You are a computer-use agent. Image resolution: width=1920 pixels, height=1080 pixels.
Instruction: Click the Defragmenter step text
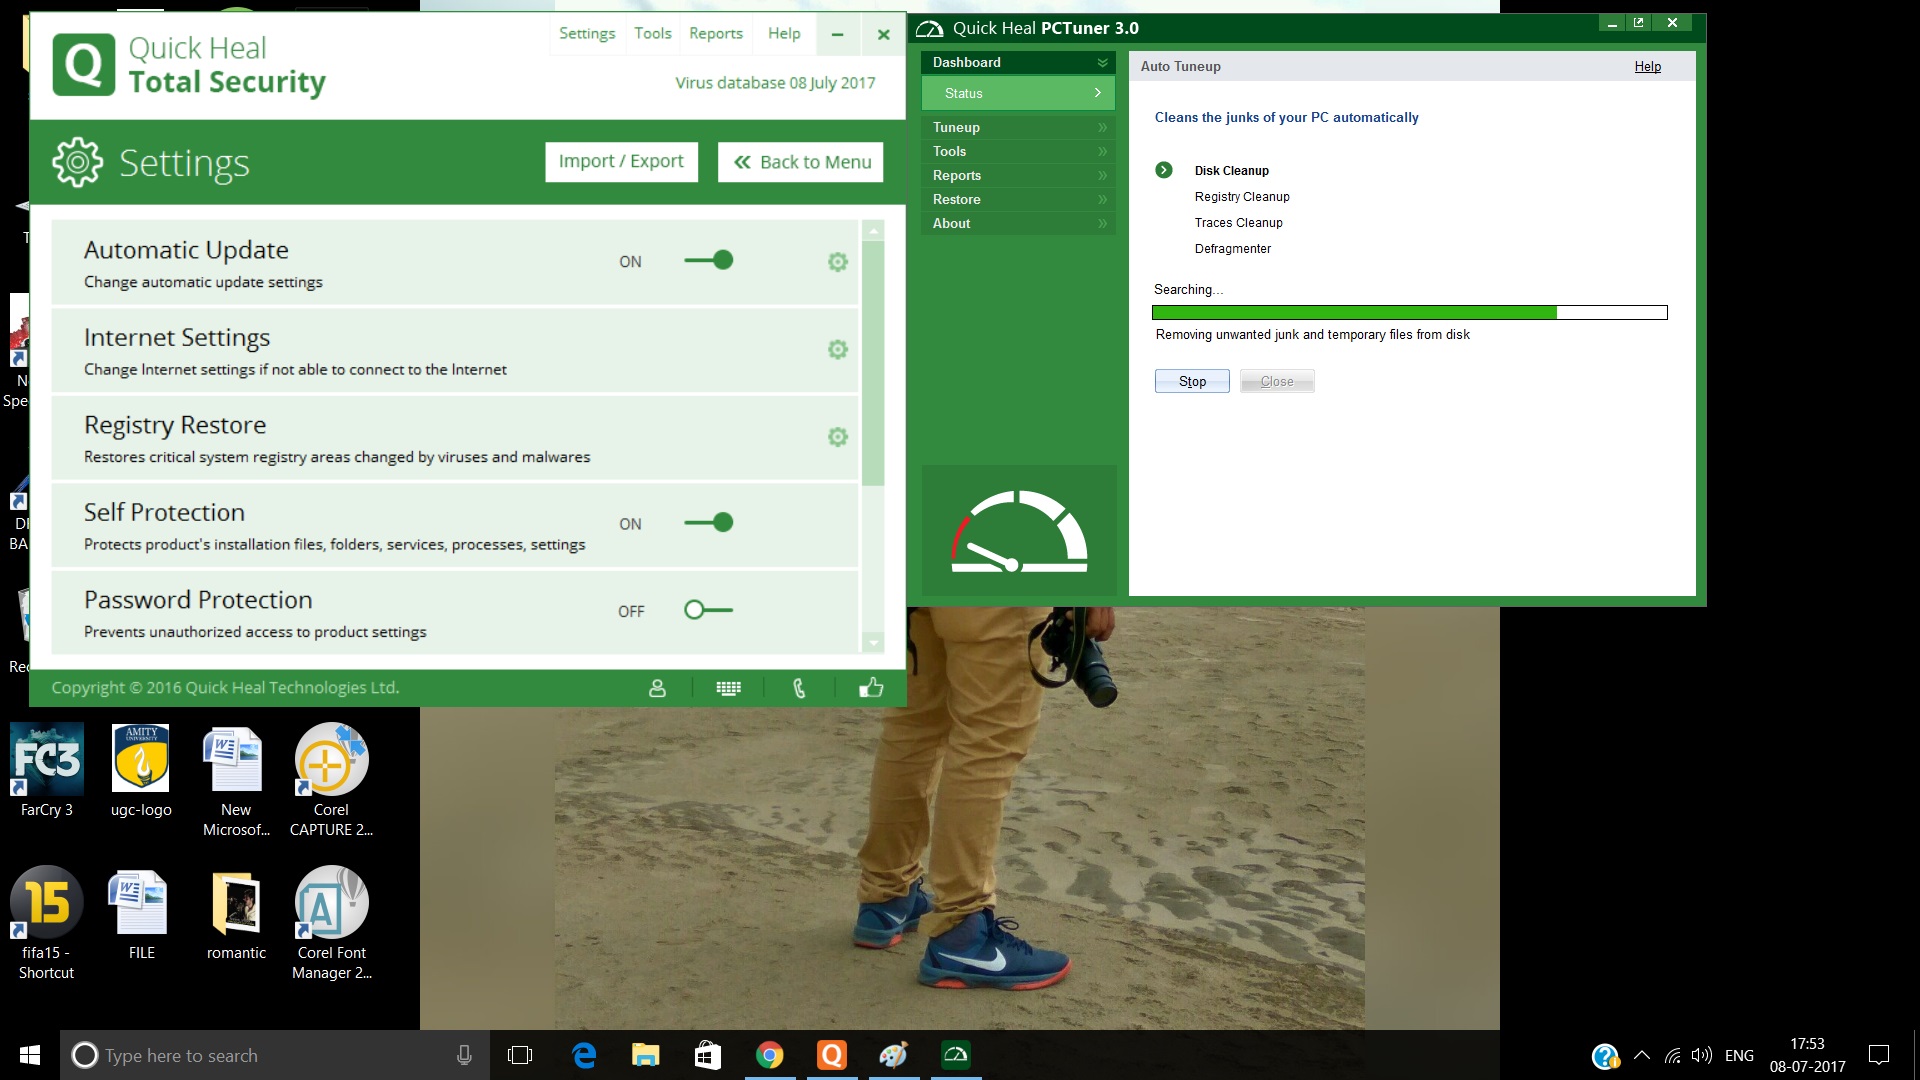click(1232, 249)
